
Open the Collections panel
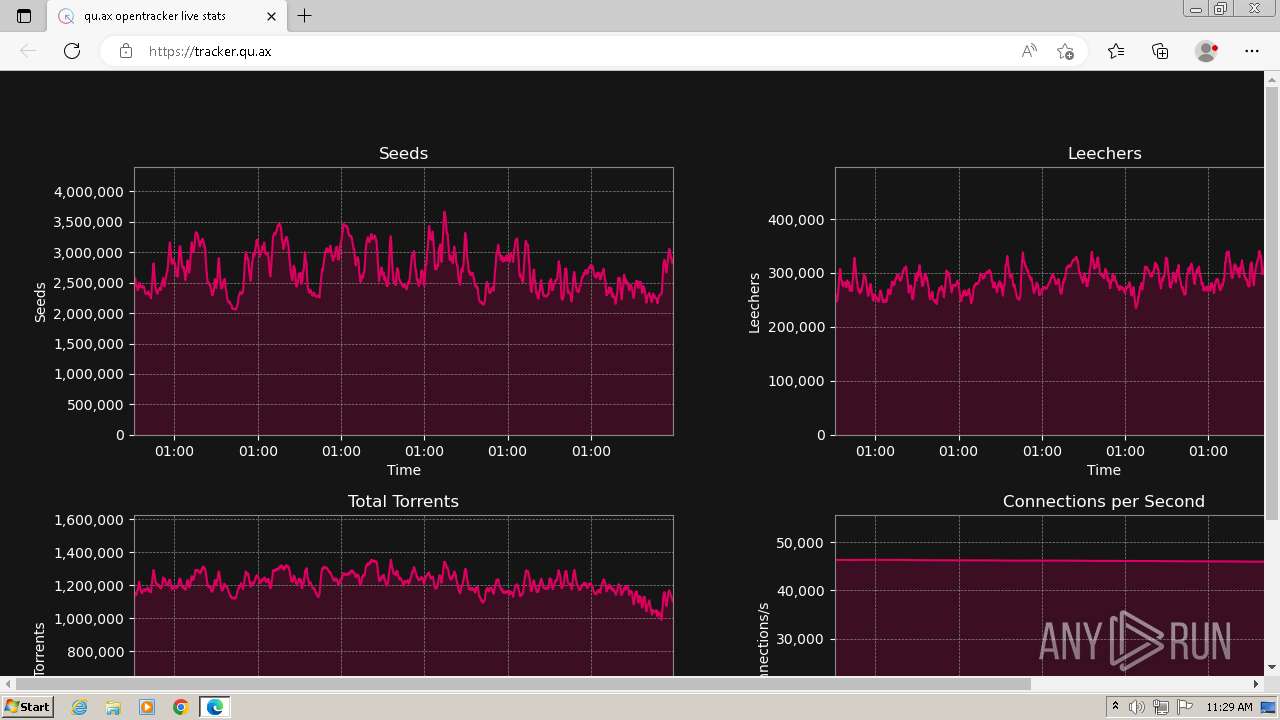(1160, 51)
